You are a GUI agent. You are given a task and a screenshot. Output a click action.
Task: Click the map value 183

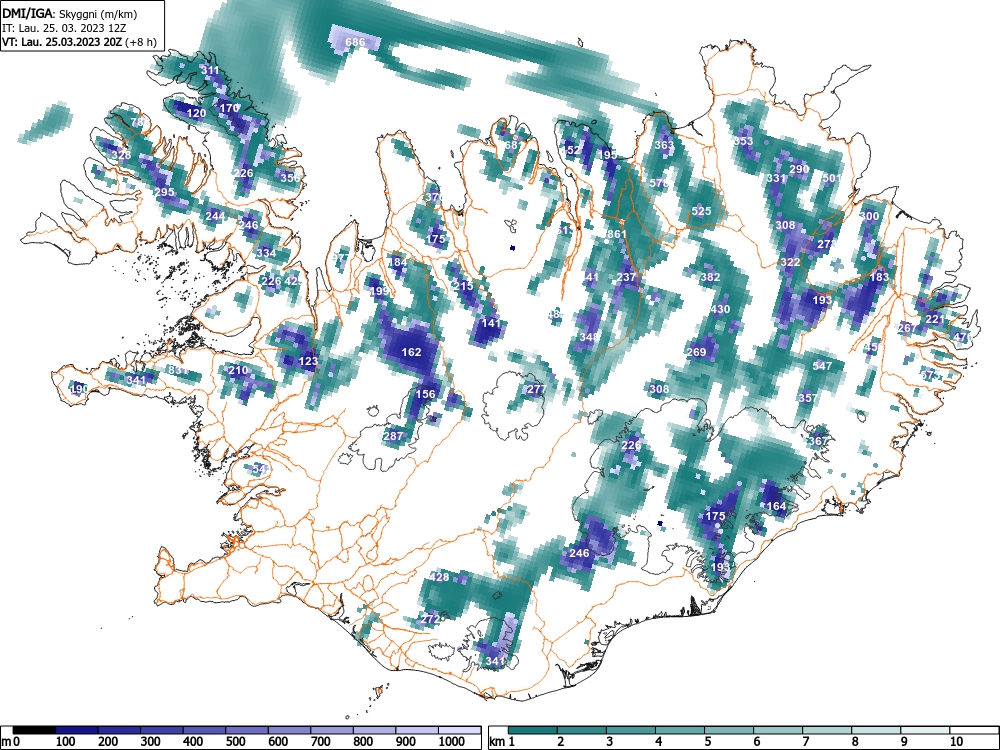click(879, 277)
